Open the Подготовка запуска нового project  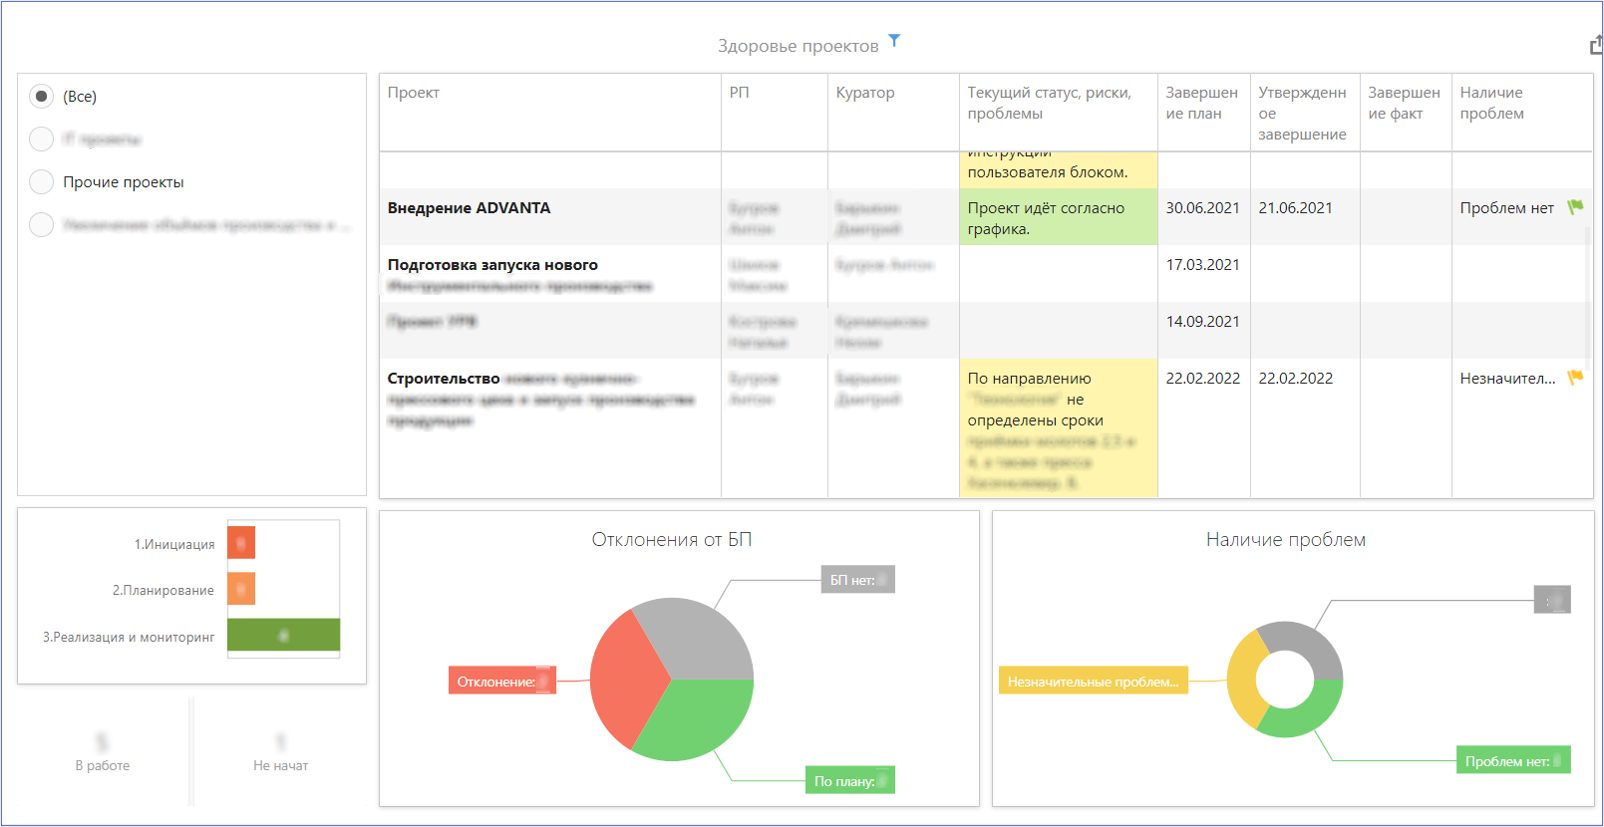coord(492,265)
